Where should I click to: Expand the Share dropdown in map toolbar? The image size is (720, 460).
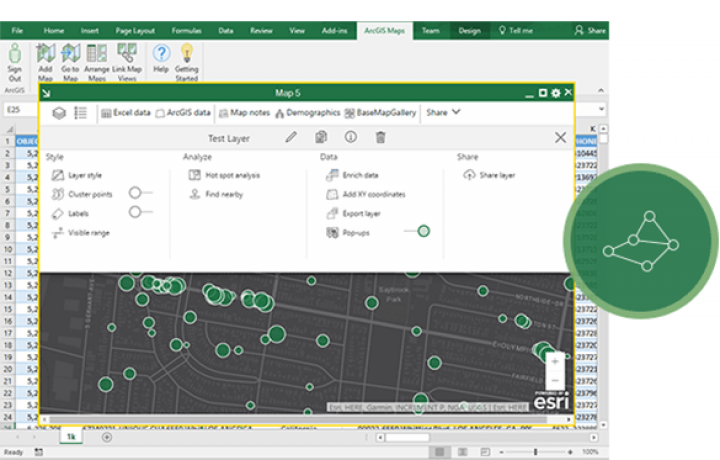[443, 112]
